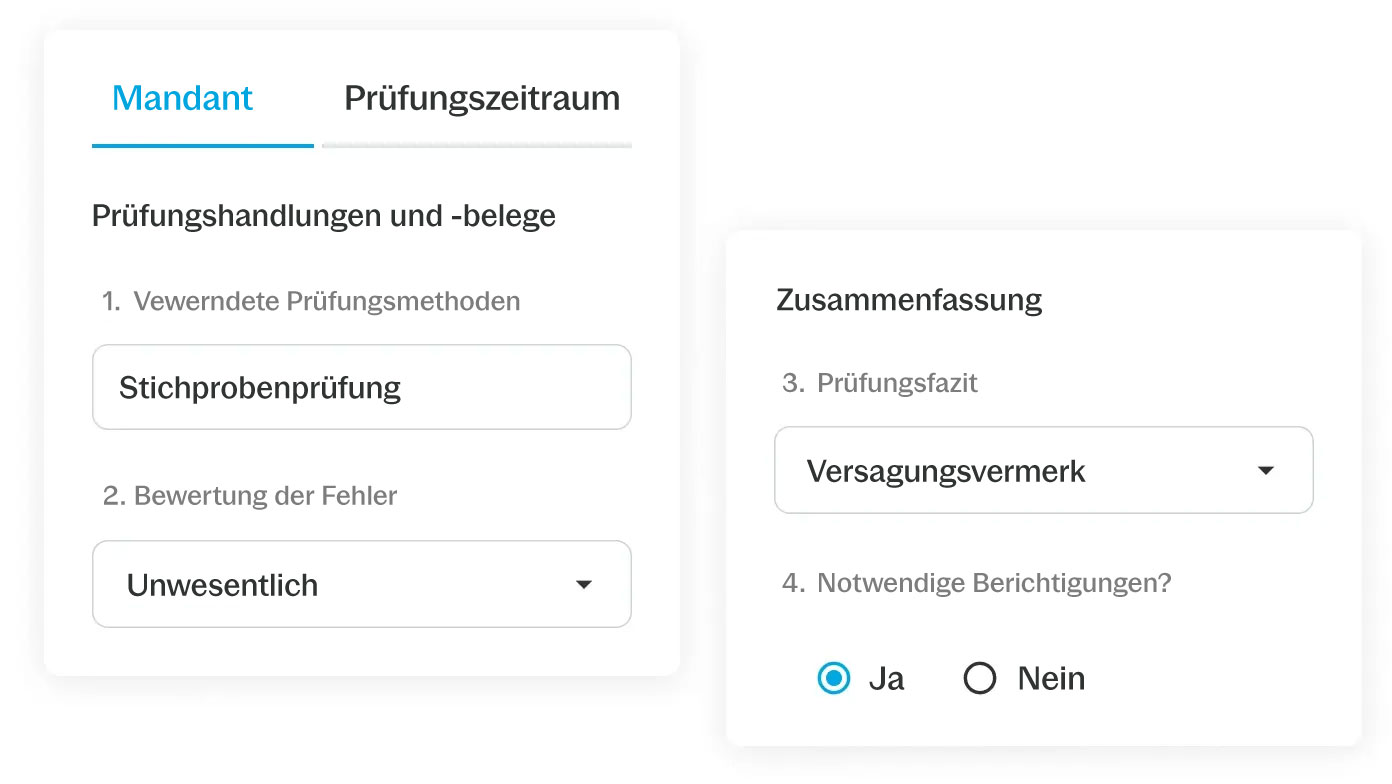This screenshot has width=1392, height=784.
Task: Click the arrow in the Unwesentlich dropdown
Action: pos(584,585)
